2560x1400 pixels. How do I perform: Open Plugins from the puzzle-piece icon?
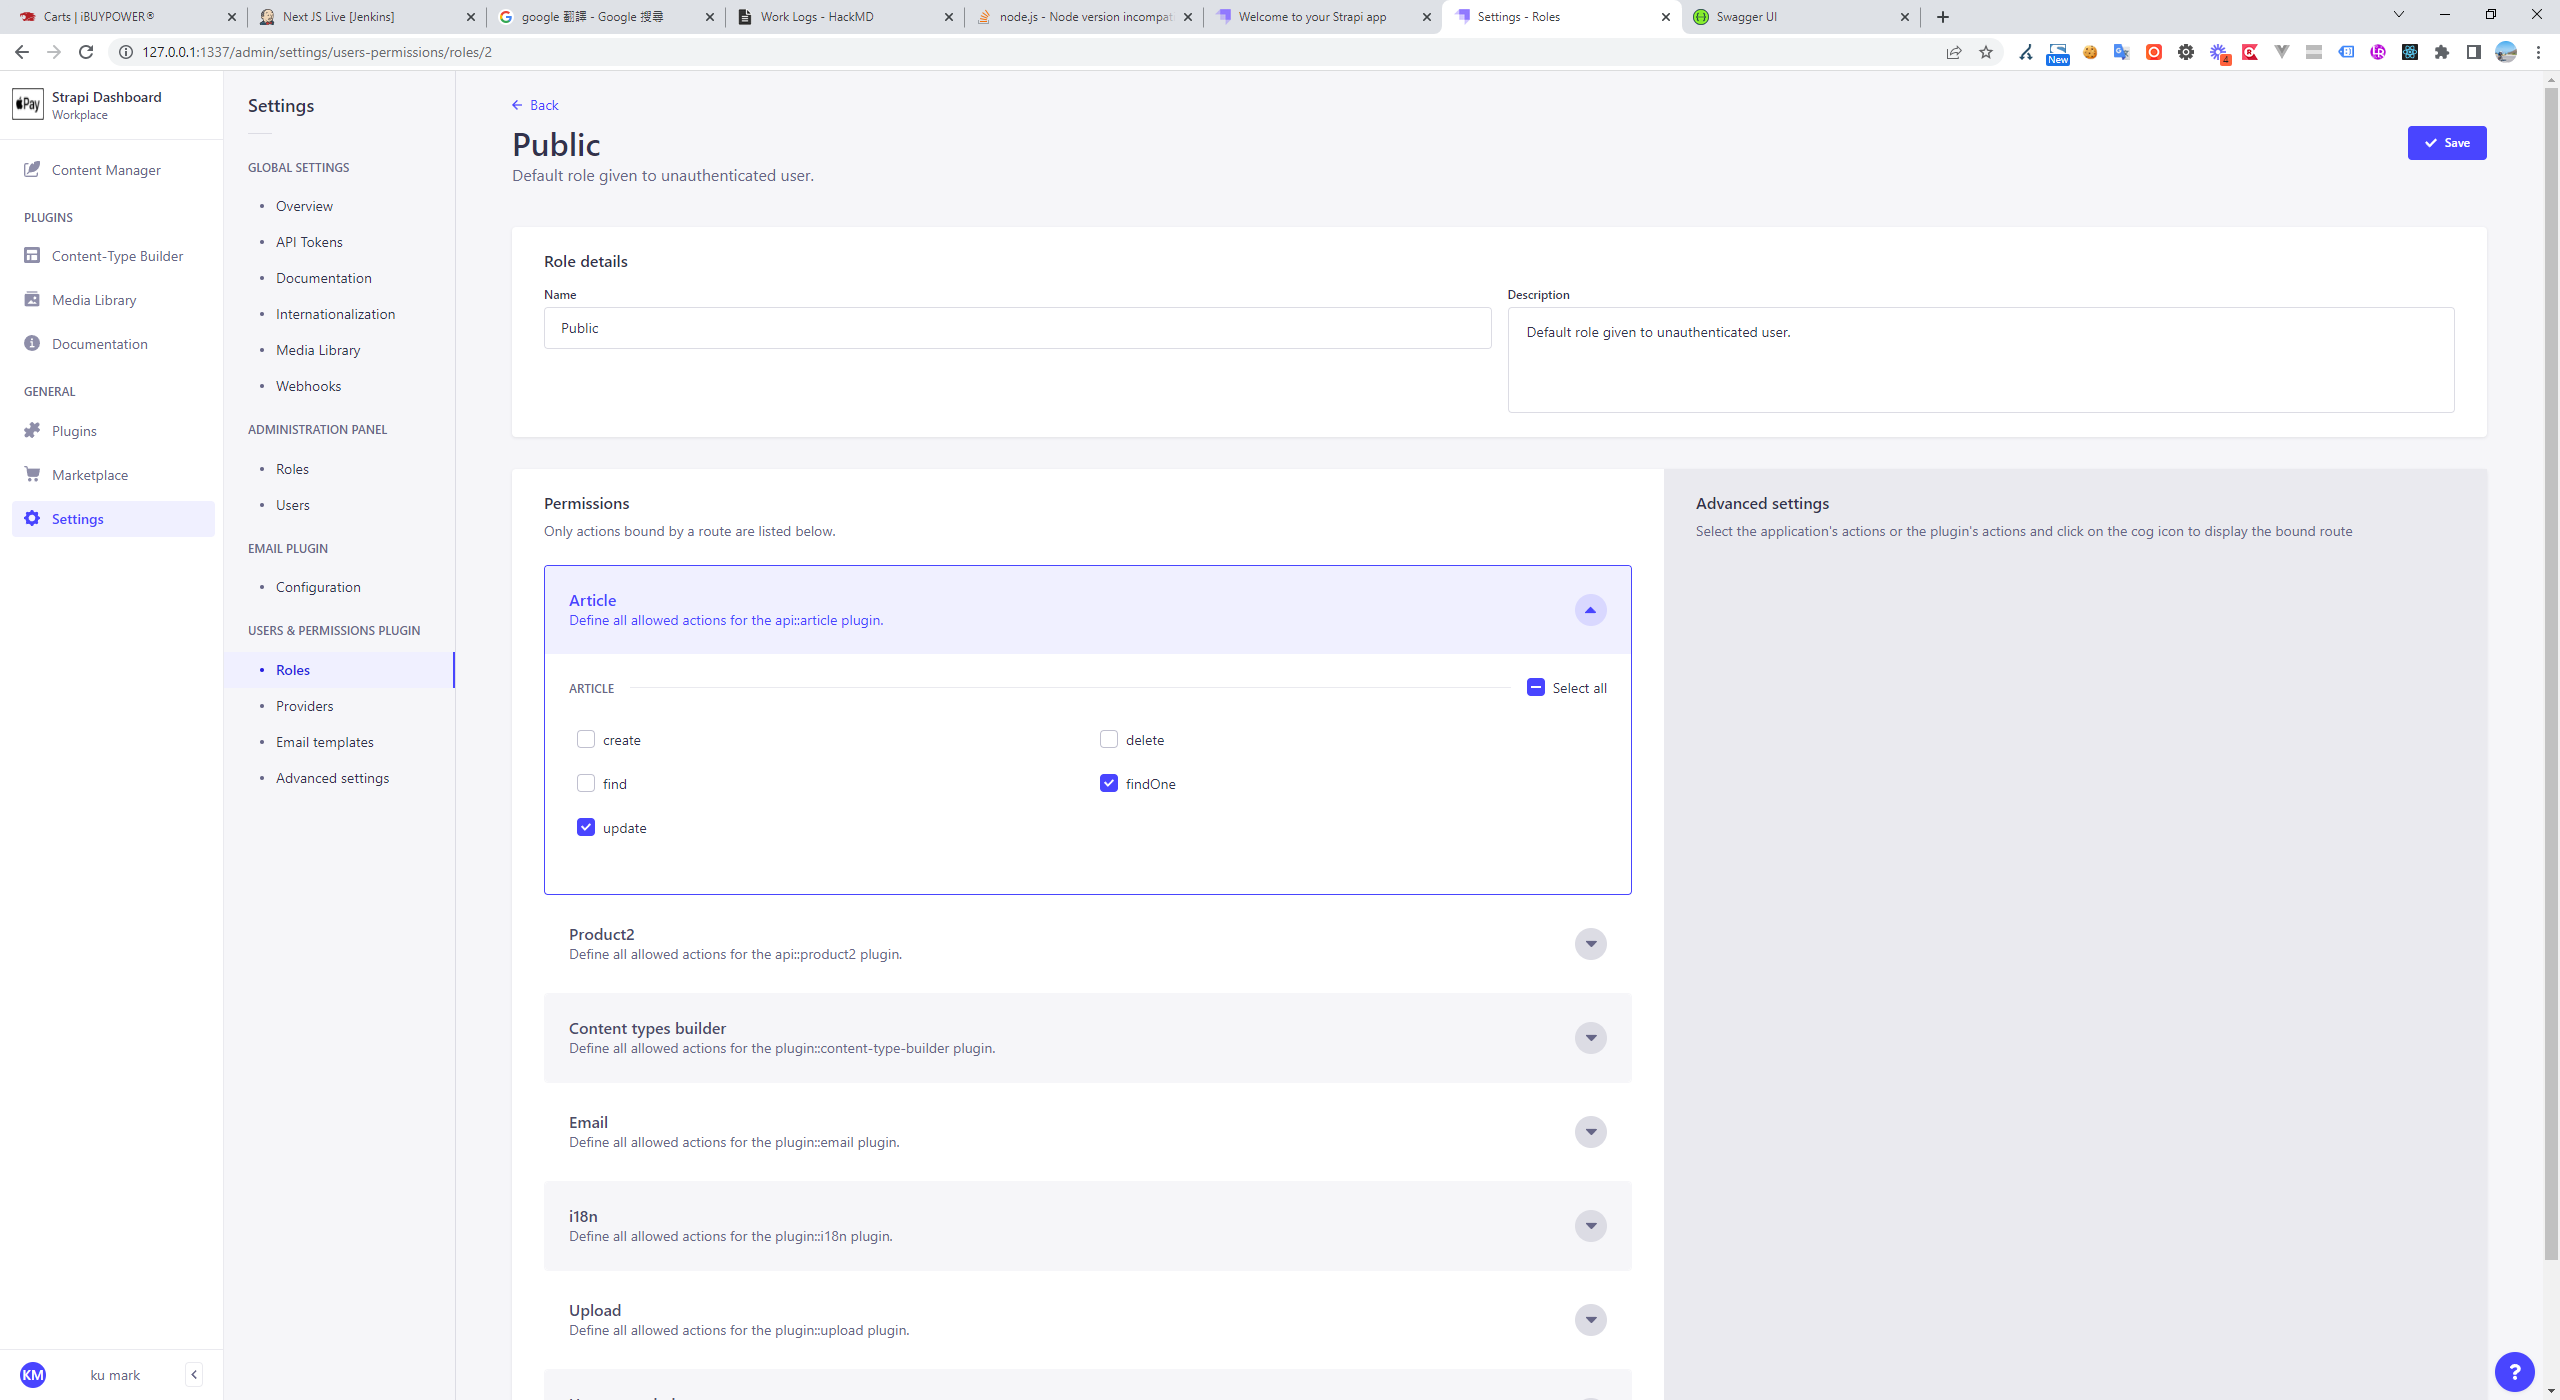click(x=32, y=431)
